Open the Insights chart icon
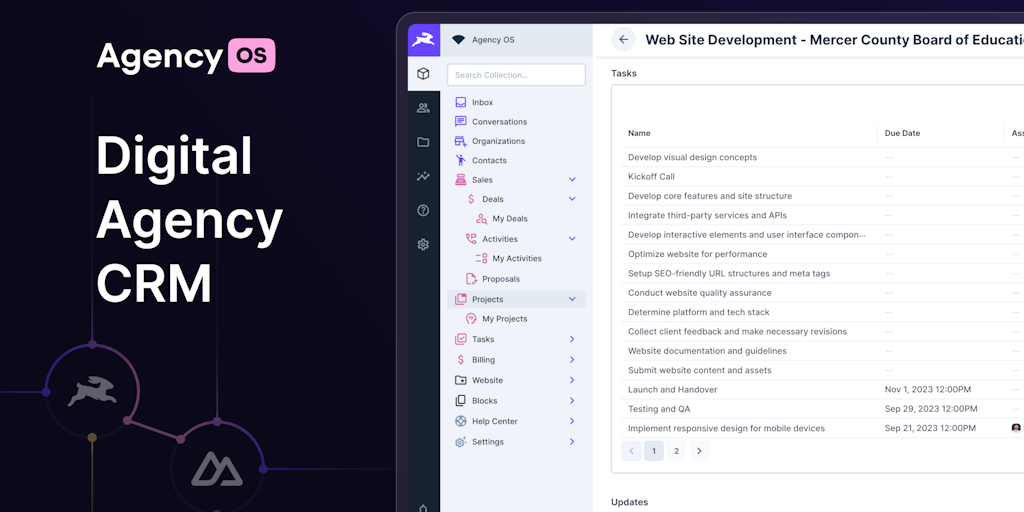This screenshot has width=1024, height=512. pyautogui.click(x=423, y=176)
